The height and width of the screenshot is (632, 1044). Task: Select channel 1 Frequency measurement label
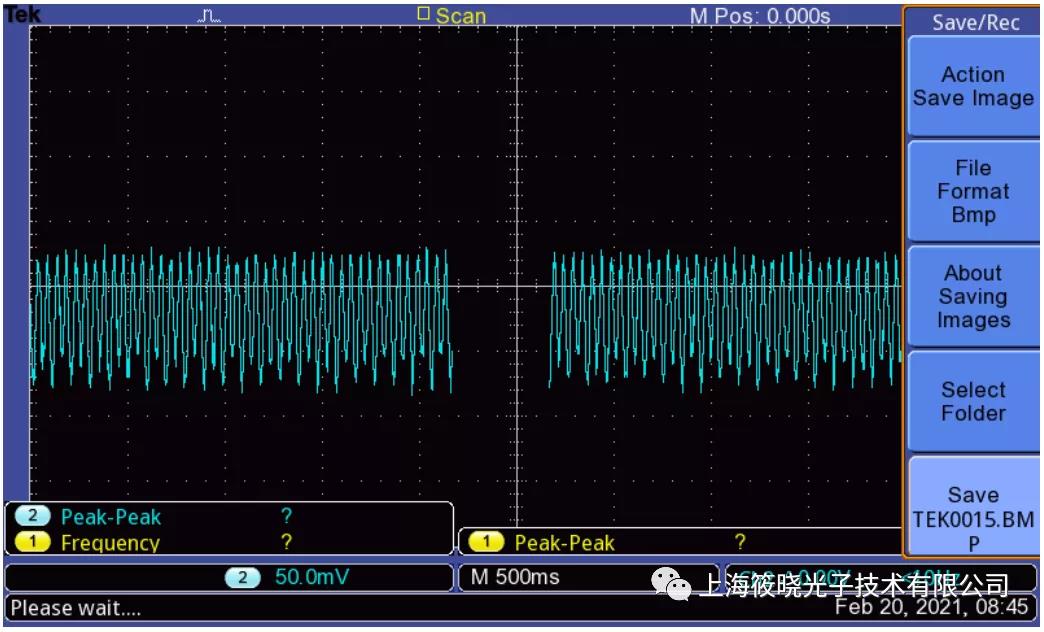click(x=111, y=543)
